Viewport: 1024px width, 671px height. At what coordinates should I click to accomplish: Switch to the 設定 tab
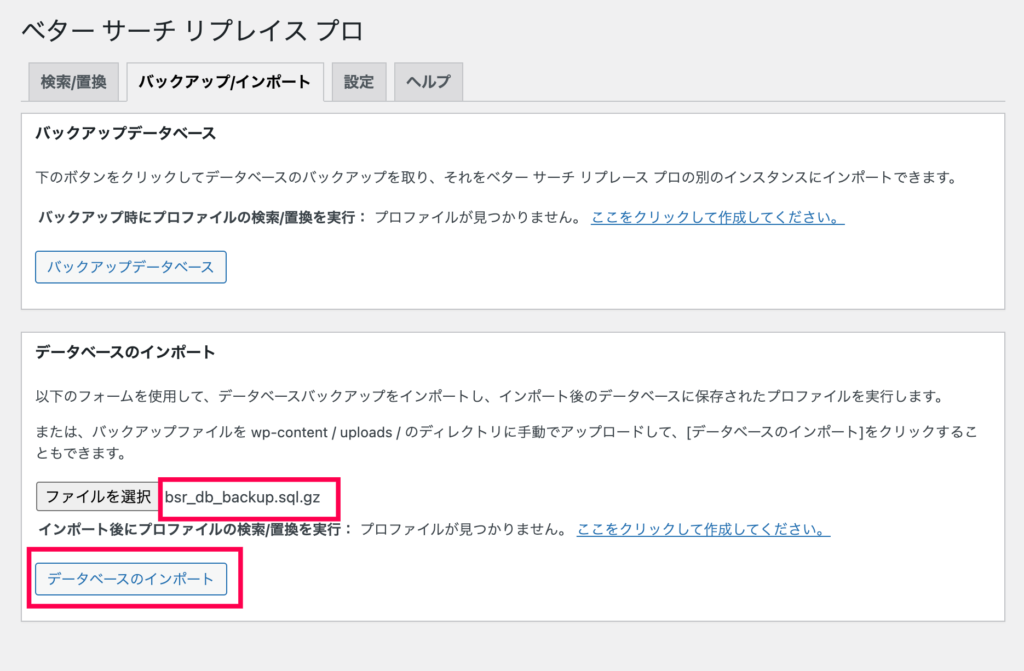tap(359, 82)
